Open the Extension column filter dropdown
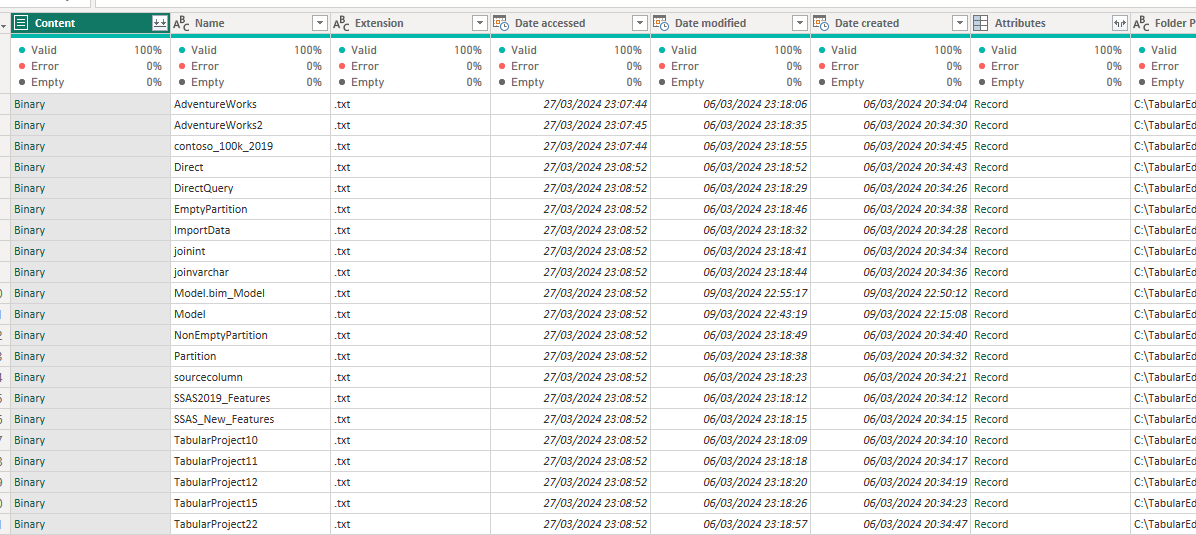 click(x=480, y=24)
